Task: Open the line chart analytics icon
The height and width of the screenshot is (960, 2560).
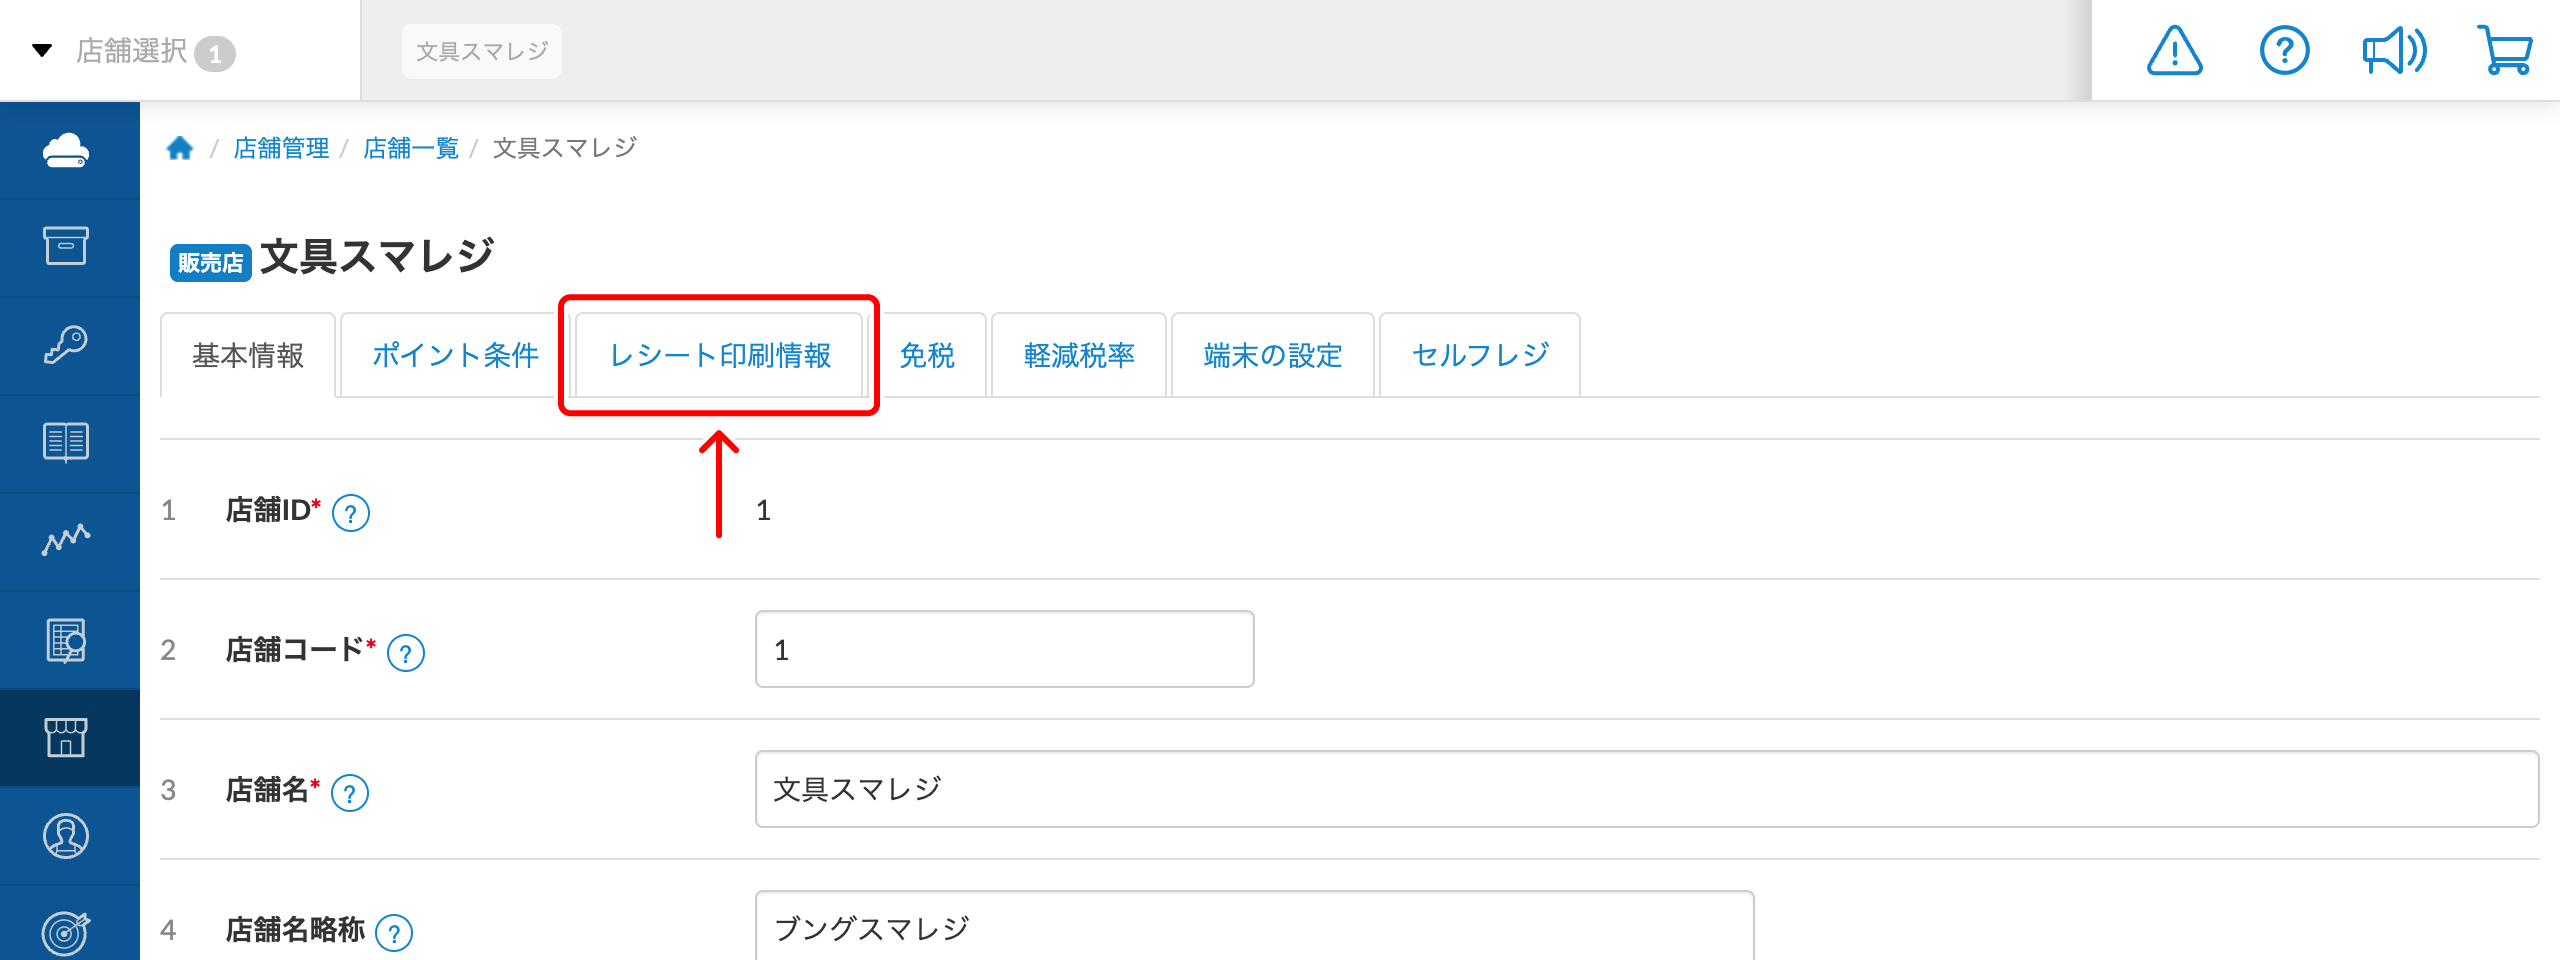Action: (x=66, y=540)
